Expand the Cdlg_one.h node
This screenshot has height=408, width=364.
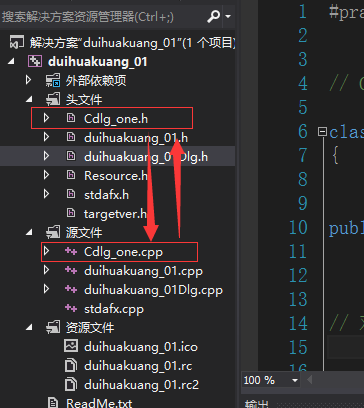[46, 118]
